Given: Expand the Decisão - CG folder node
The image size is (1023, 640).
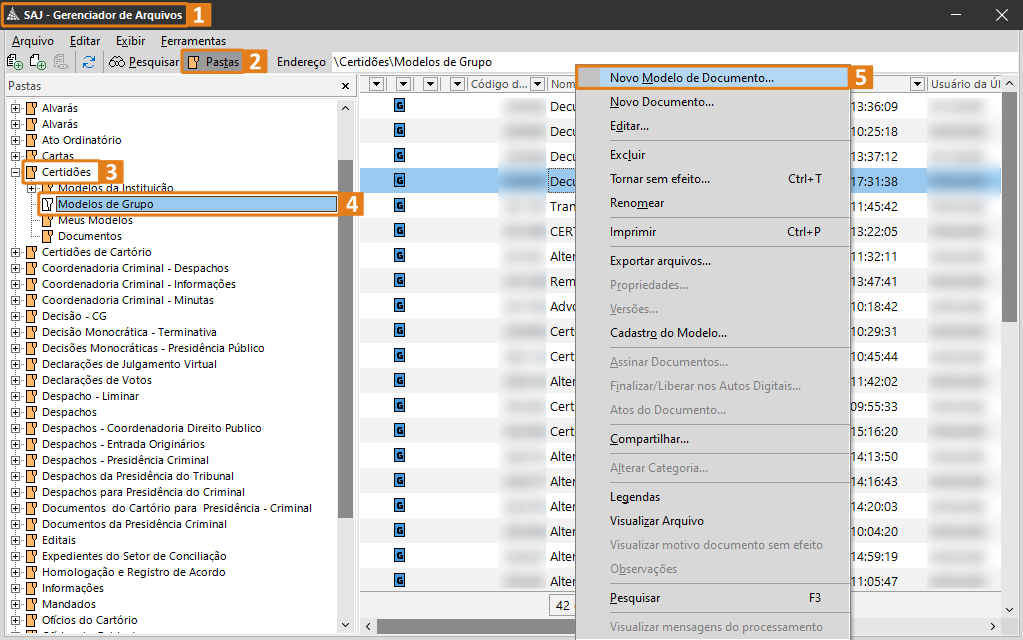Looking at the screenshot, I should tap(16, 316).
